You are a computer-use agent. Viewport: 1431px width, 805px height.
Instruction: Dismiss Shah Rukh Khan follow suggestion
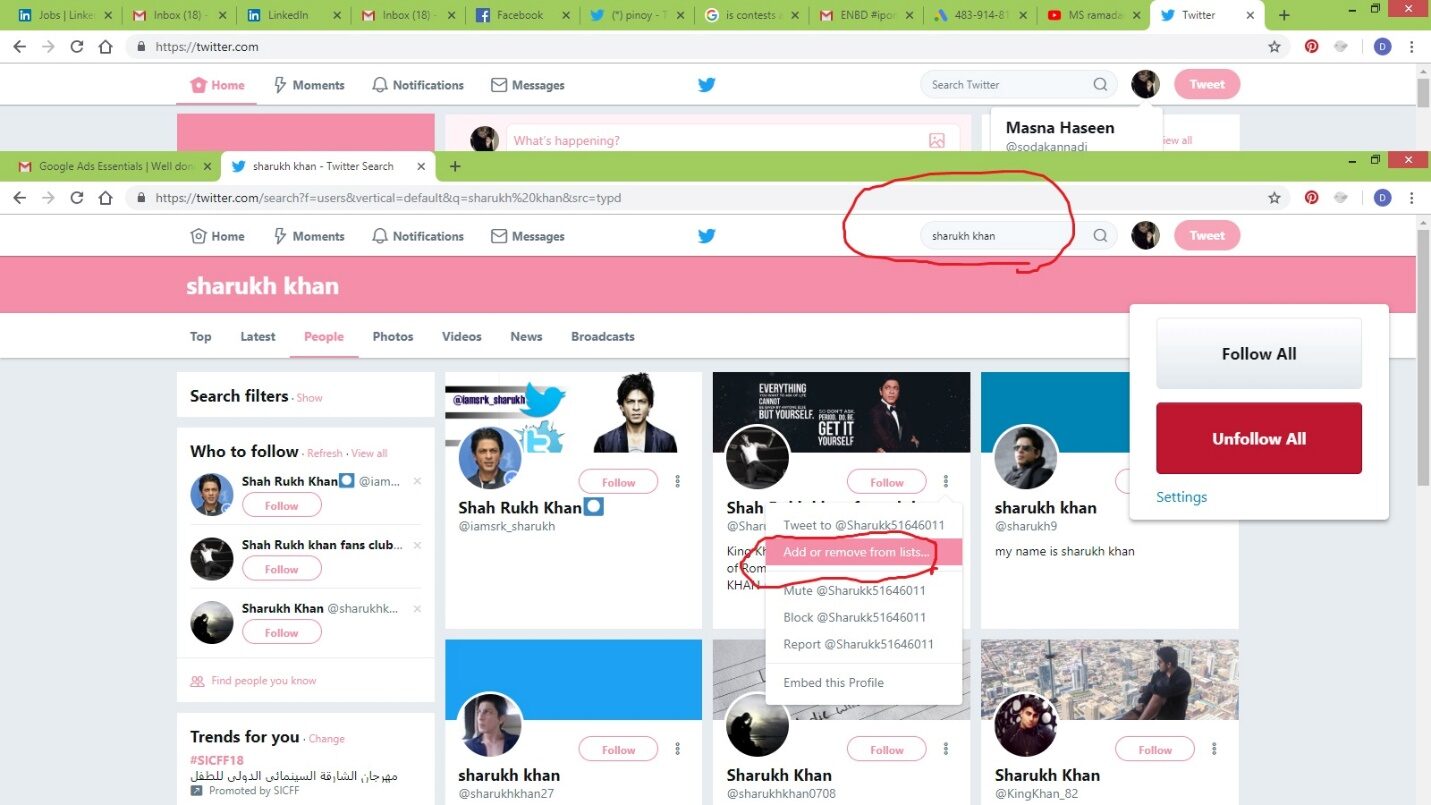417,481
